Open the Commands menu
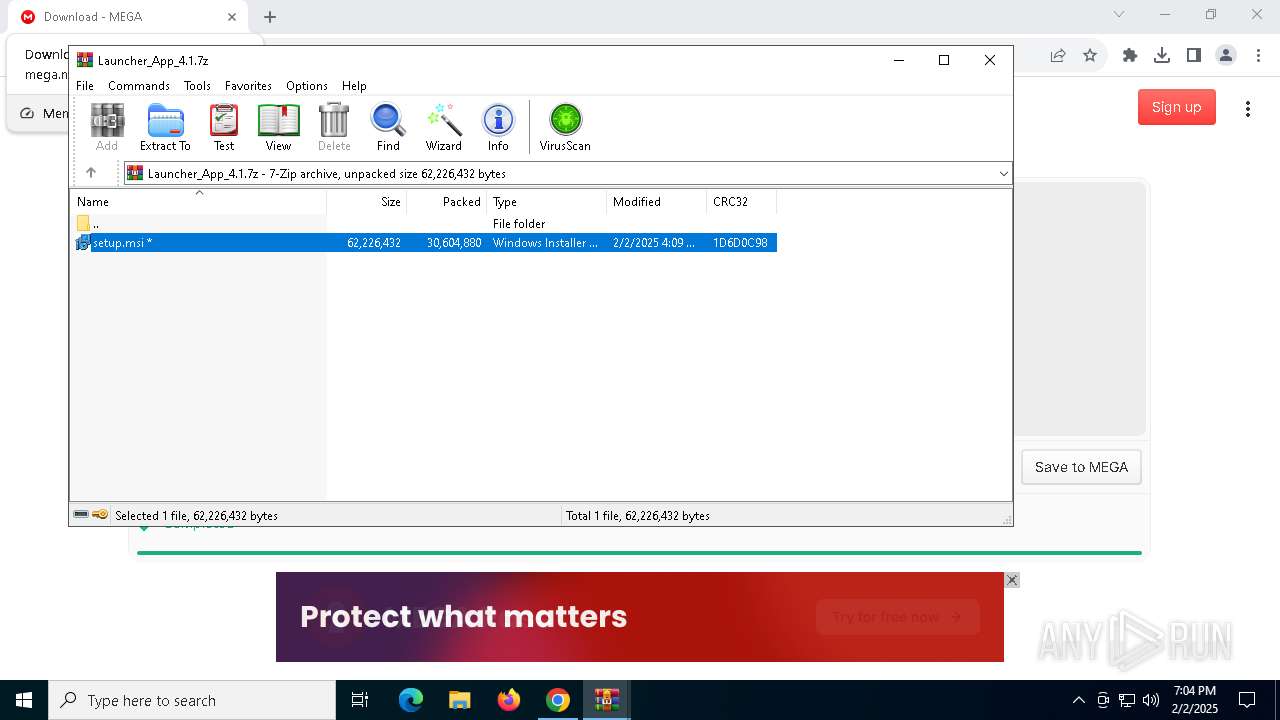The height and width of the screenshot is (720, 1280). click(x=139, y=86)
